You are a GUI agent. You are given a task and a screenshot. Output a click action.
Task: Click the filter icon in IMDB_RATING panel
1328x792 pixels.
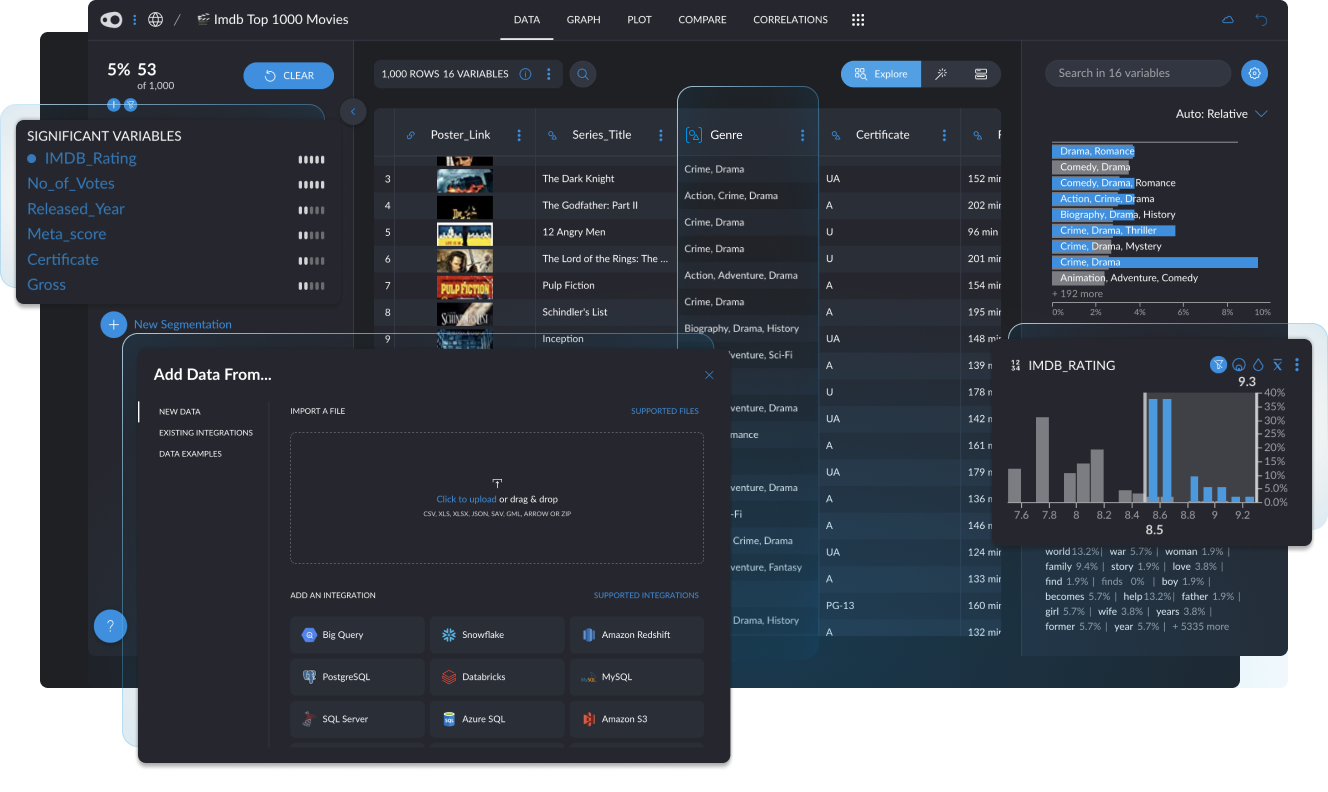tap(1219, 365)
